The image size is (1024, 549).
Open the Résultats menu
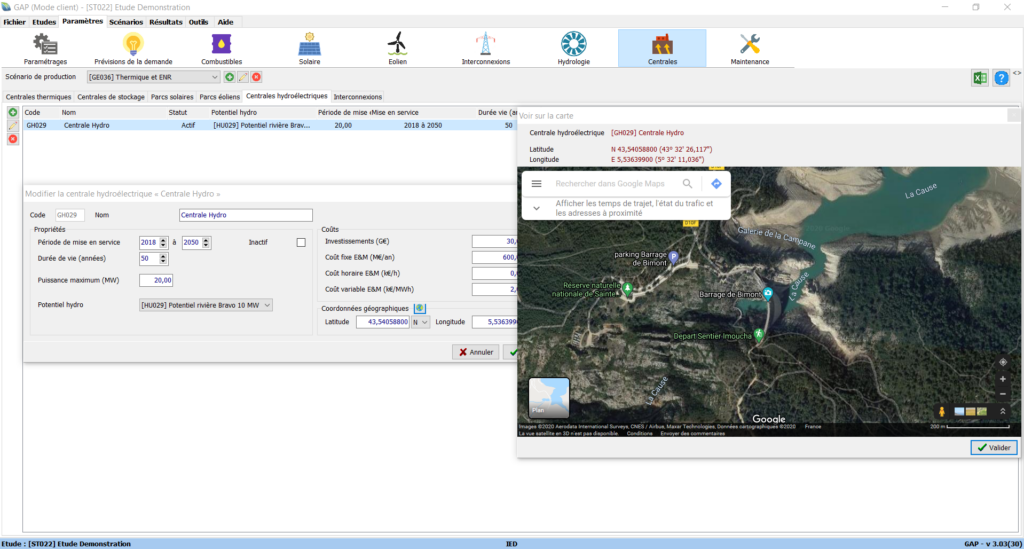[x=165, y=21]
